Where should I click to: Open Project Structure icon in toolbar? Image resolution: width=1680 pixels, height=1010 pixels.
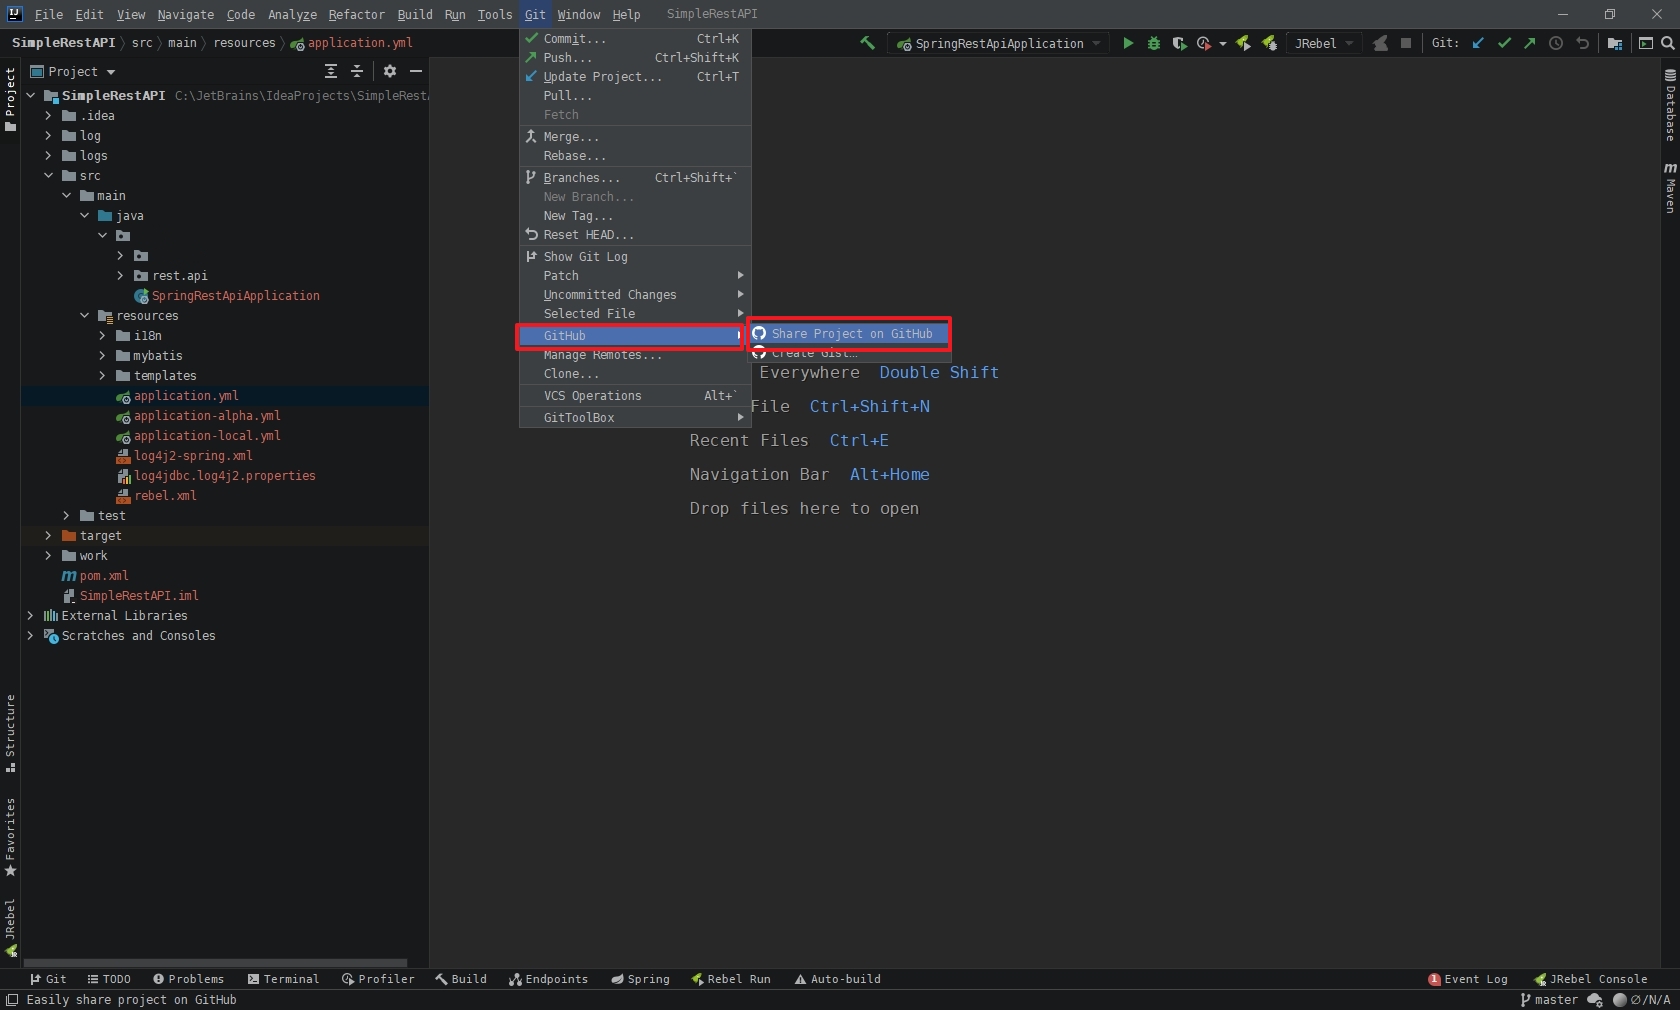coord(1615,43)
